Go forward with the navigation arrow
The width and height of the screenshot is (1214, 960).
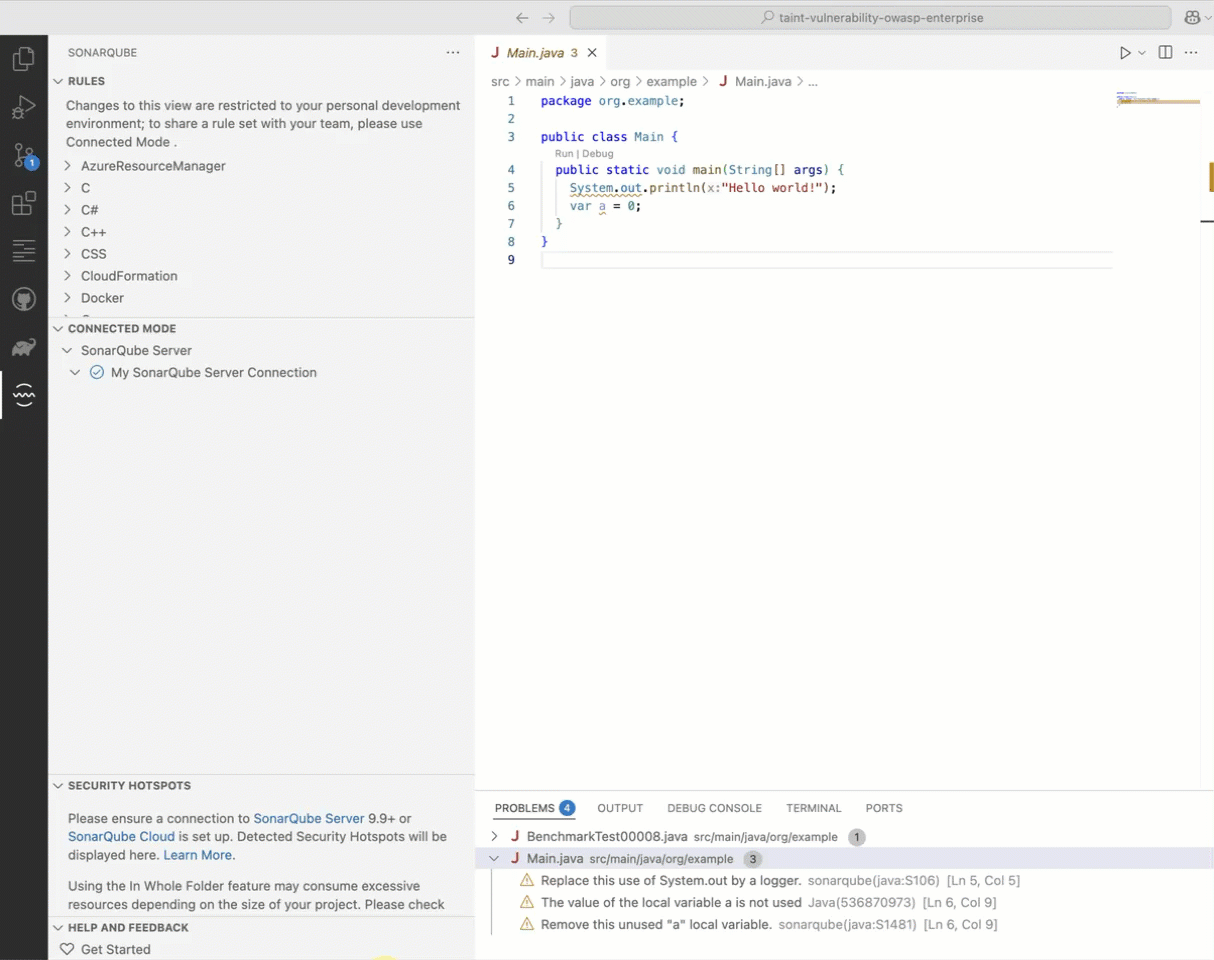548,18
